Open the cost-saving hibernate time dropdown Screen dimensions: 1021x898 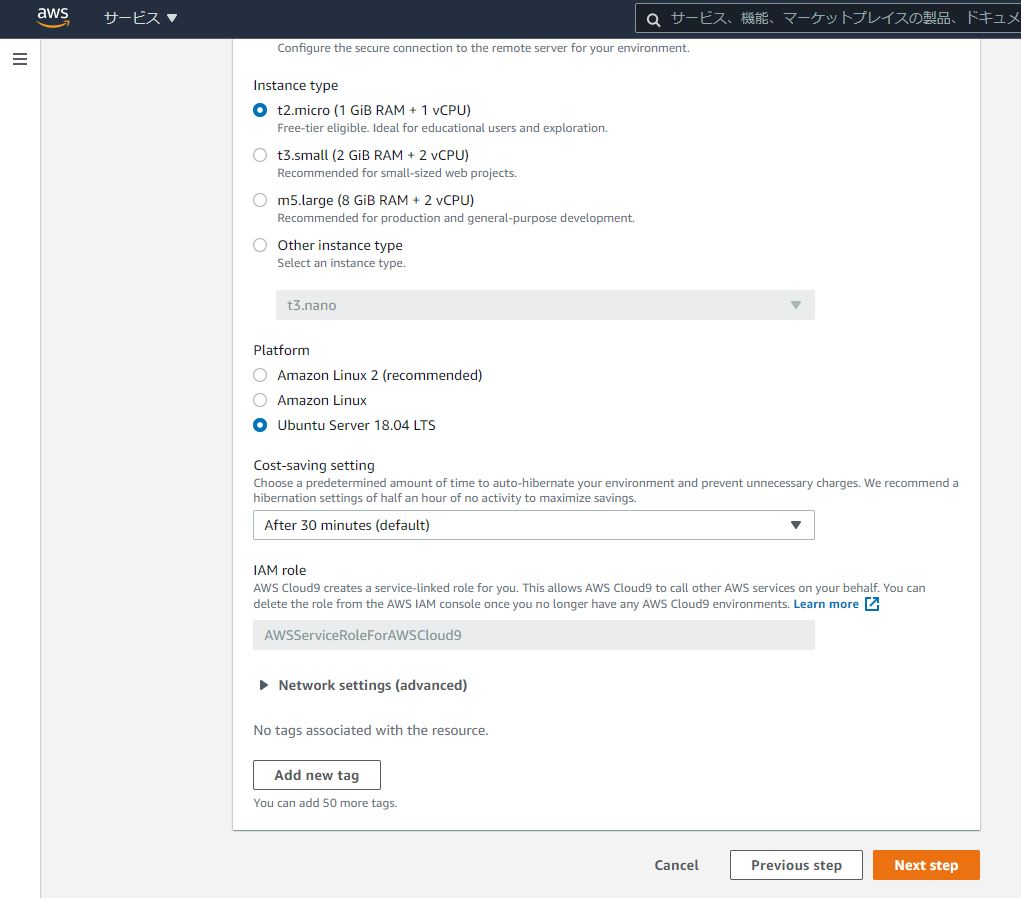[x=534, y=525]
